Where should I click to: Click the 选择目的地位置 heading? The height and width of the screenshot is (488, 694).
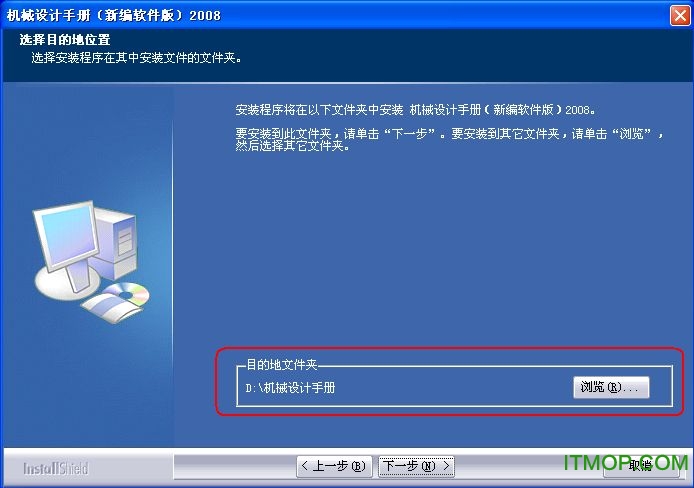(65, 40)
